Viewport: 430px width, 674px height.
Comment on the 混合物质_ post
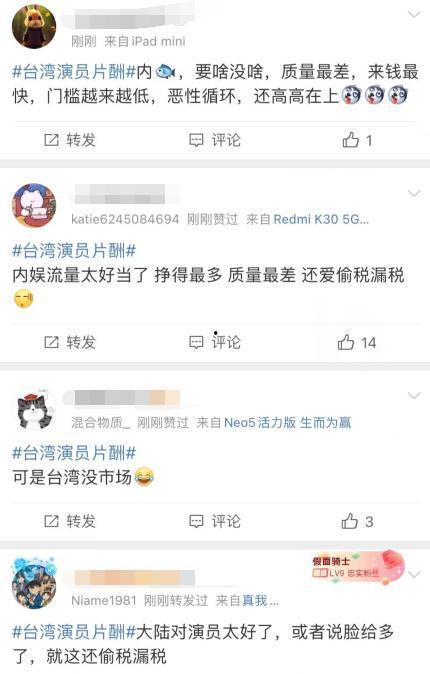coord(215,521)
